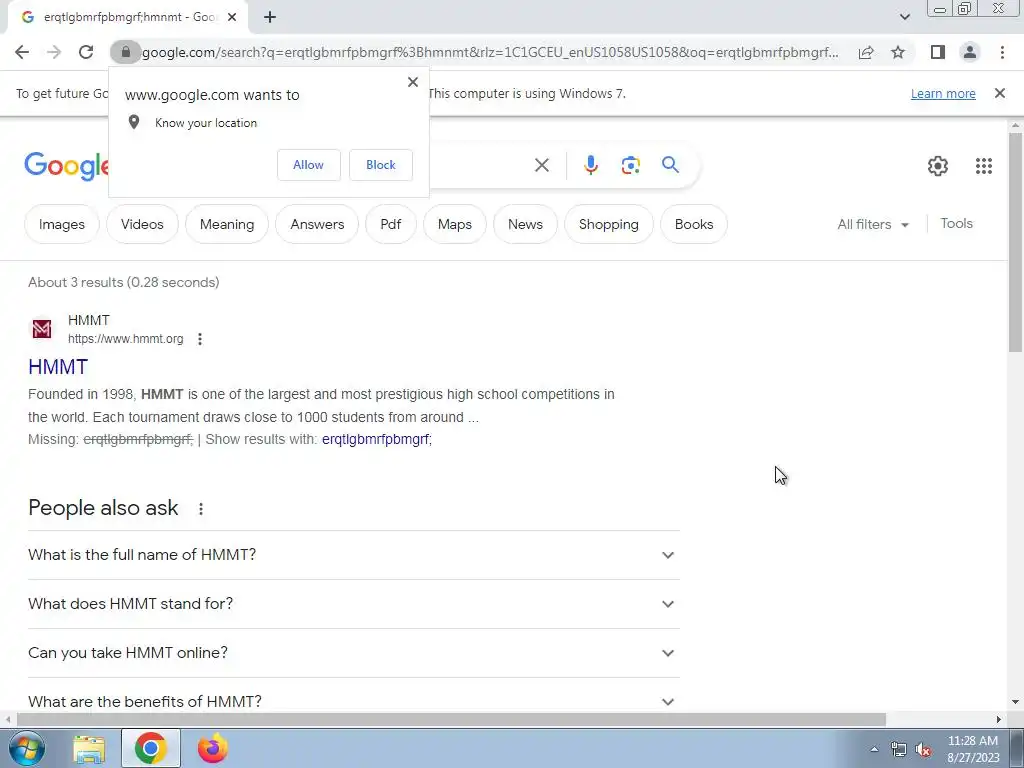The height and width of the screenshot is (768, 1024).
Task: Search by image with Google Lens
Action: [630, 165]
